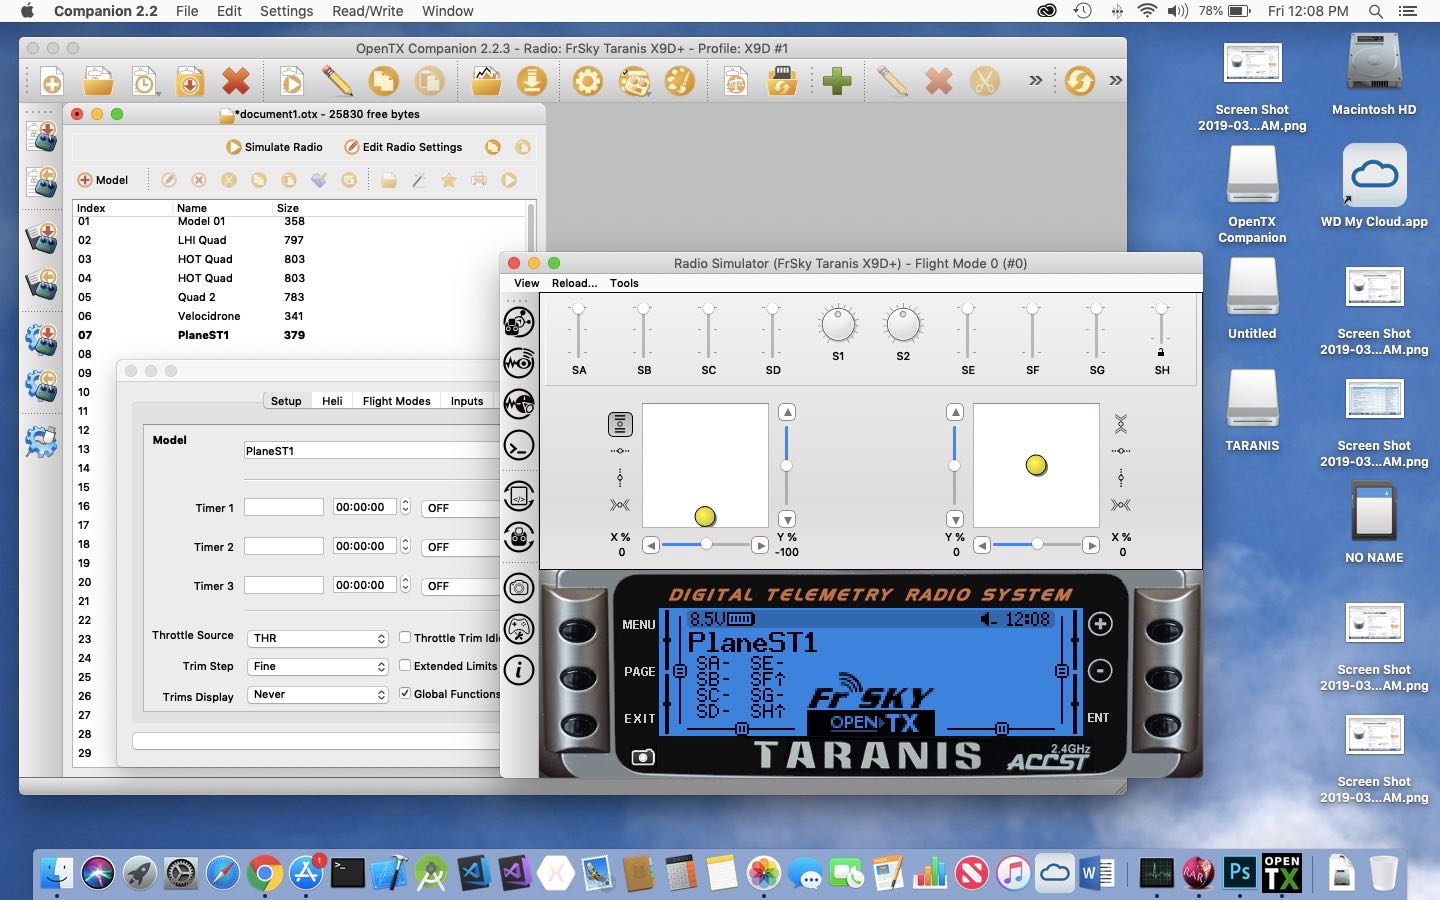
Task: Click the plus button on Taranis radio
Action: pos(1100,624)
